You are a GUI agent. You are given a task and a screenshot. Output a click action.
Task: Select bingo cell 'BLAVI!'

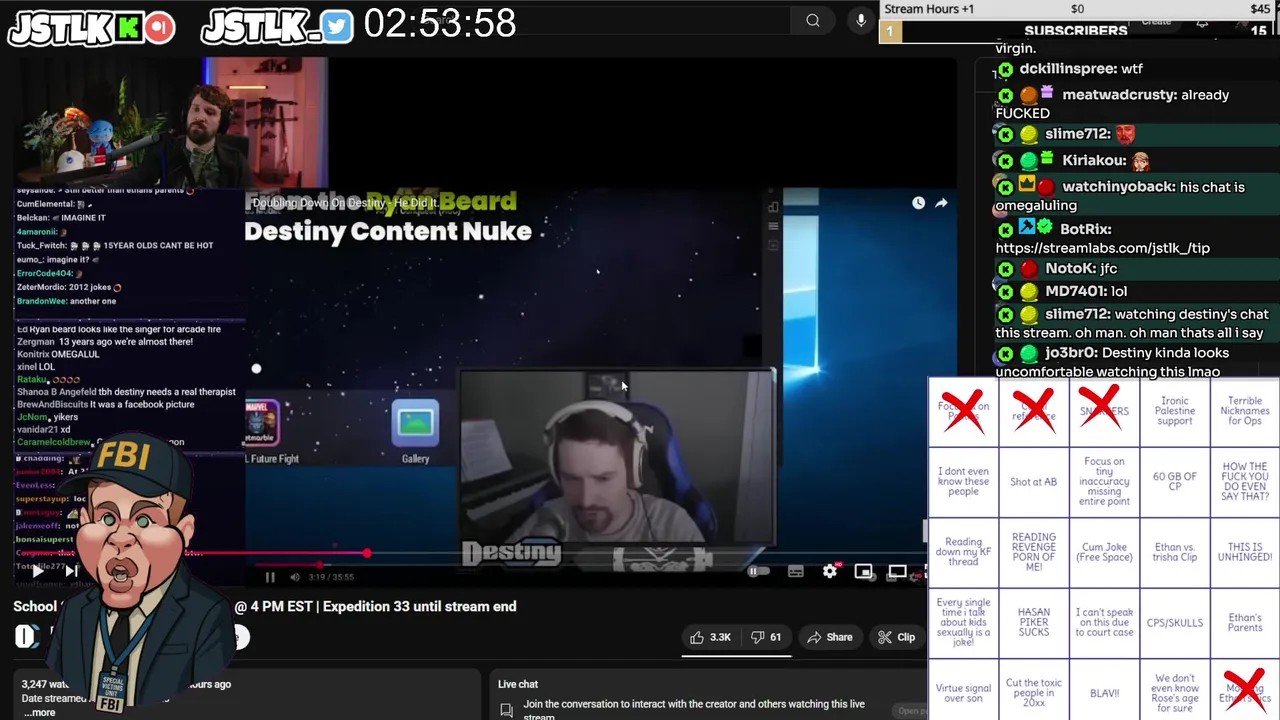(1104, 692)
